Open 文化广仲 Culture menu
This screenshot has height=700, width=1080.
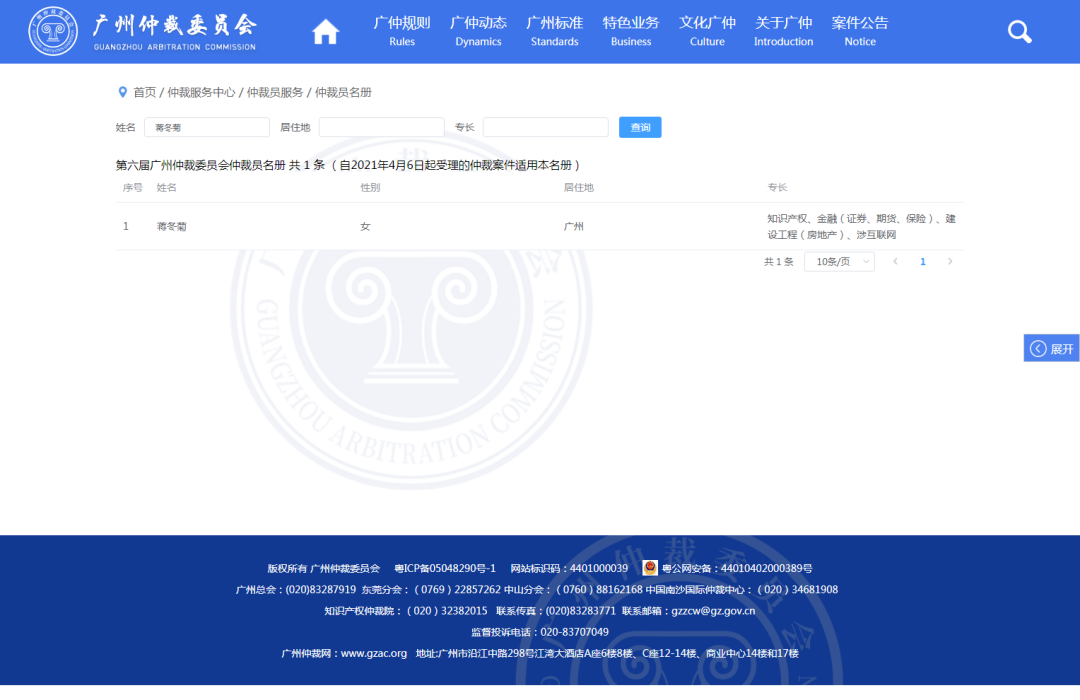click(707, 32)
